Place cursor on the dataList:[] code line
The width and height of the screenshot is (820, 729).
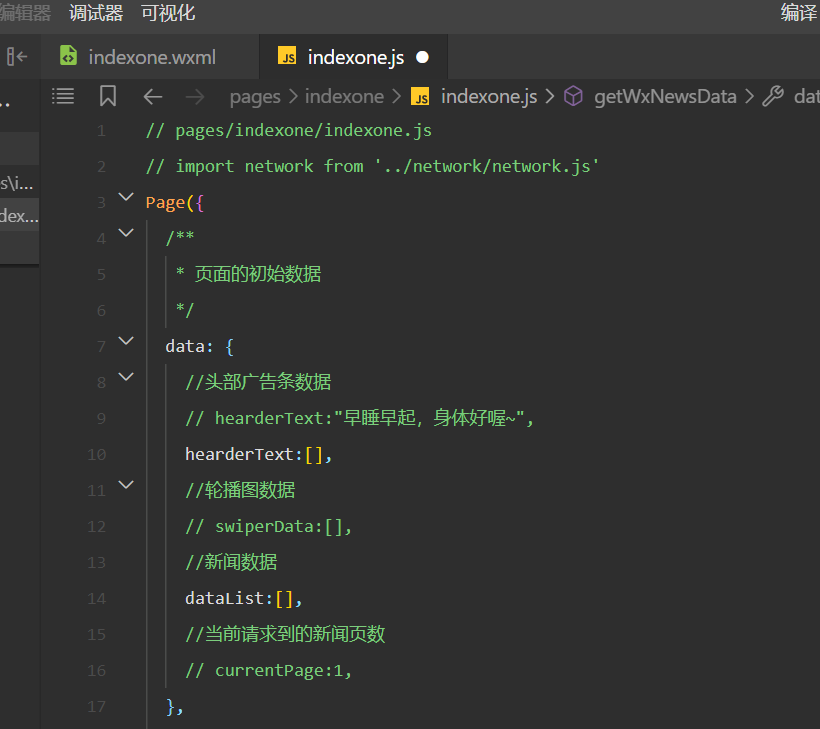[243, 598]
